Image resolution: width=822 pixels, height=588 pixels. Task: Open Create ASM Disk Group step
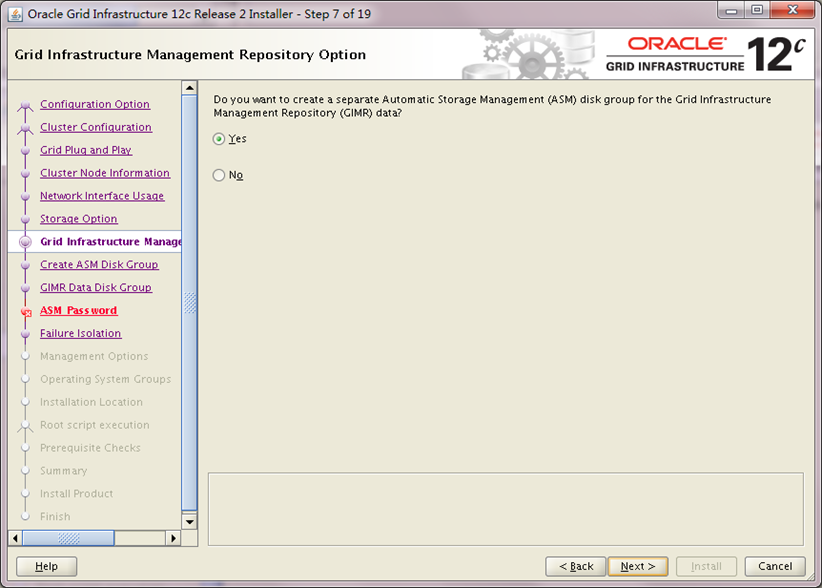point(99,265)
